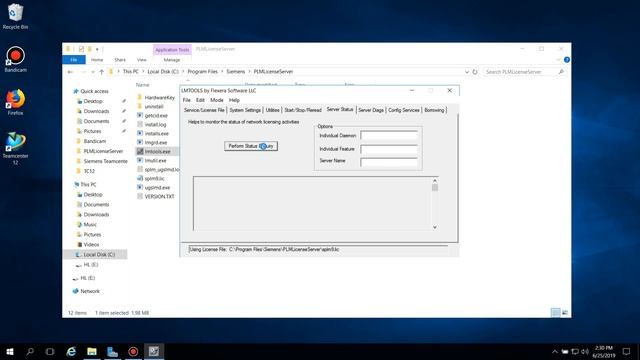The image size is (640, 360).
Task: Click the status output scrollbar up arrow
Action: pyautogui.click(x=435, y=180)
